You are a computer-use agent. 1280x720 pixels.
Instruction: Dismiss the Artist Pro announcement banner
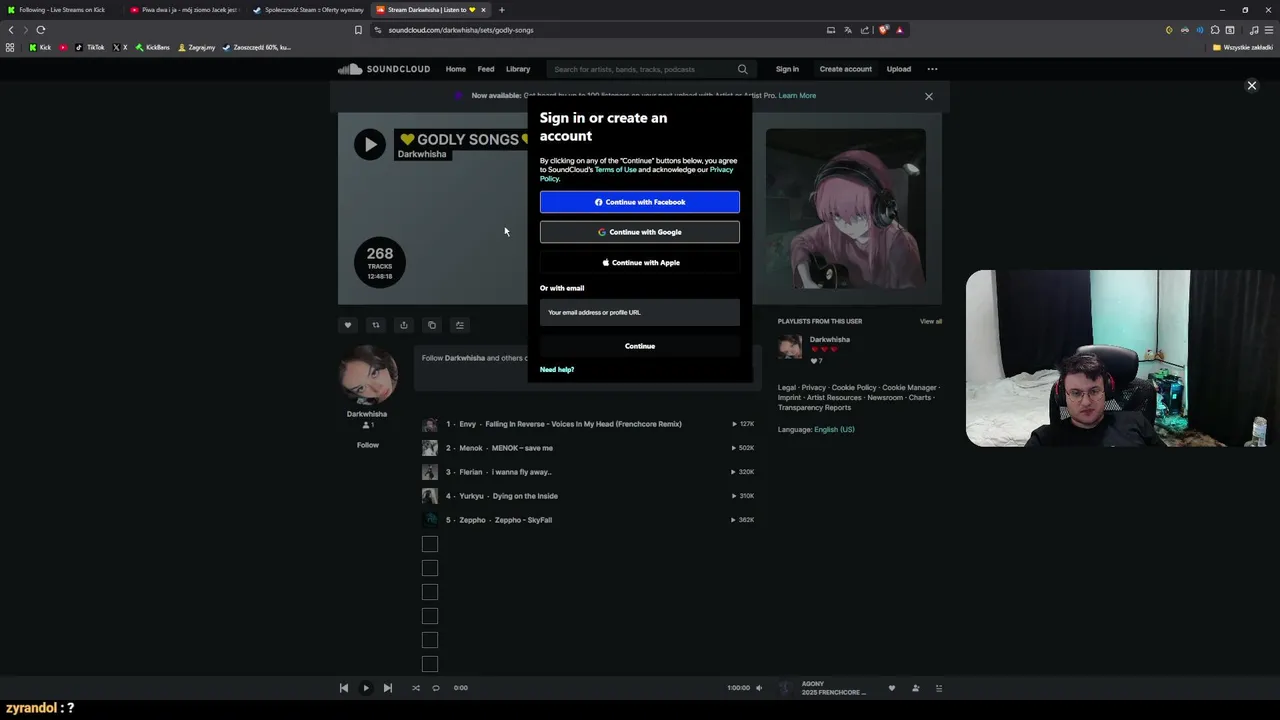[929, 96]
